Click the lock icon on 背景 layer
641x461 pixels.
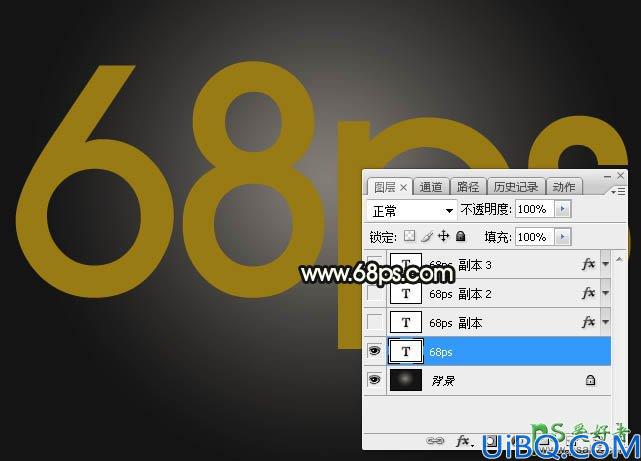click(x=590, y=380)
